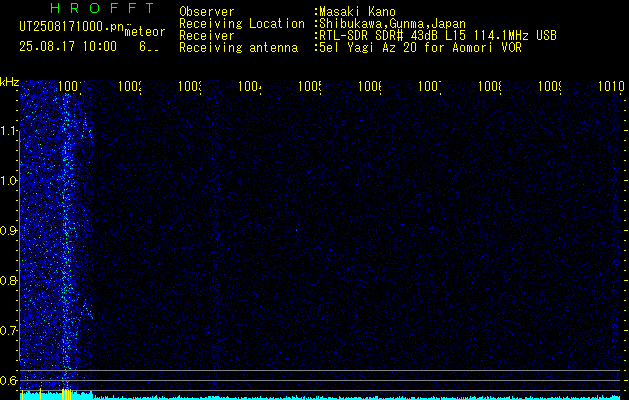Click the 5el Yagi antenna description
The width and height of the screenshot is (629, 400).
pos(420,48)
